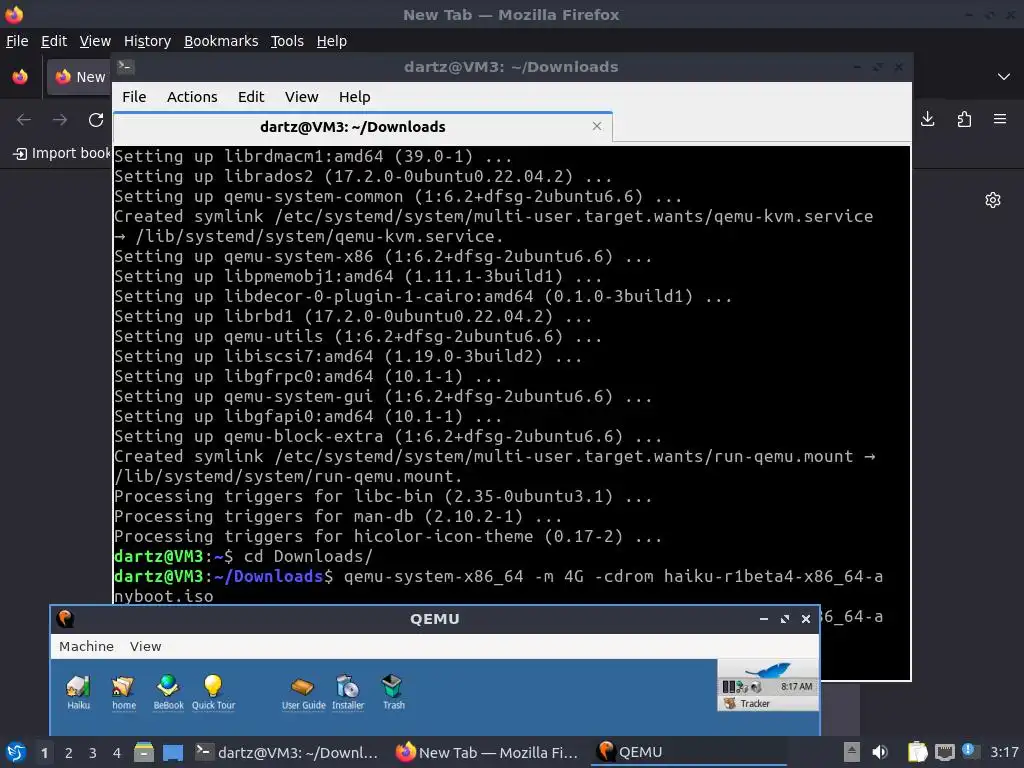Switch to workspace 1

click(x=44, y=753)
